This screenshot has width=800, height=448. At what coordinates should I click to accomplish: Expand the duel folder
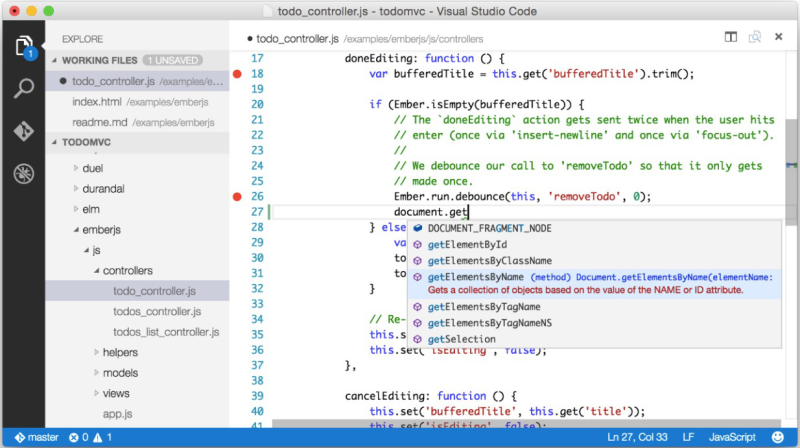(76, 168)
